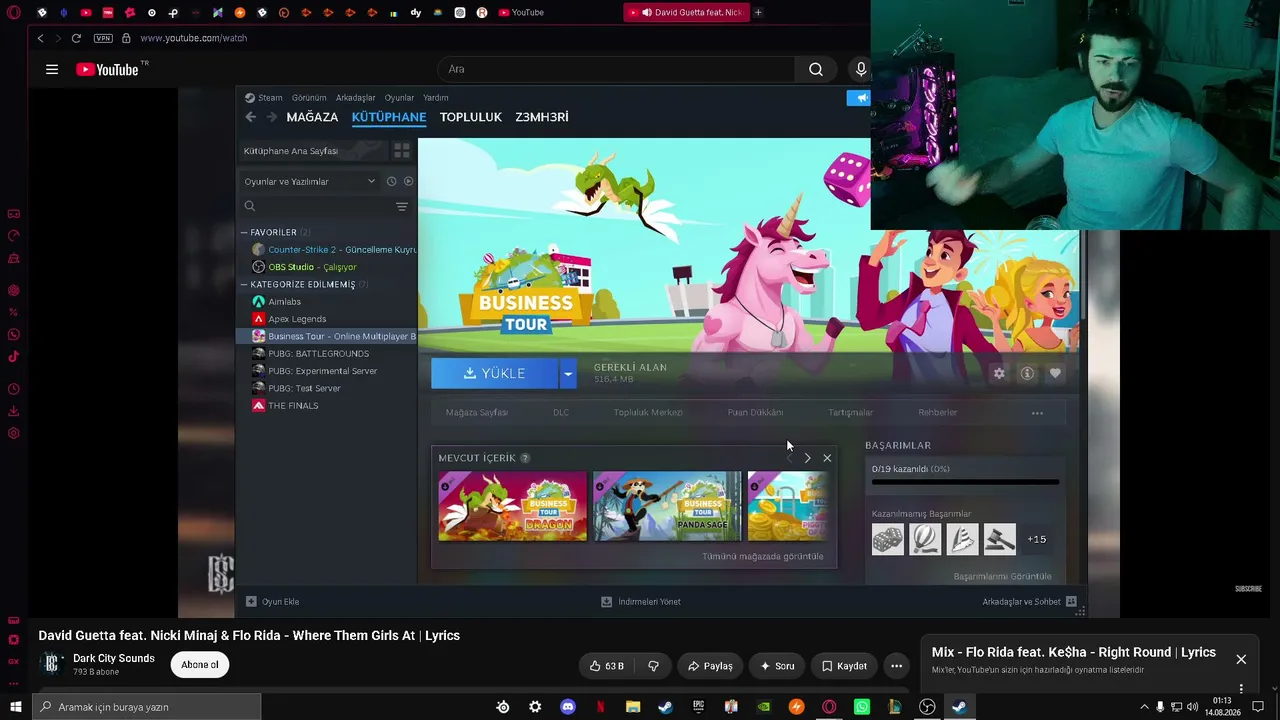Open Mağaza Sayfası link for Business Tour
This screenshot has width=1280, height=720.
(x=477, y=412)
